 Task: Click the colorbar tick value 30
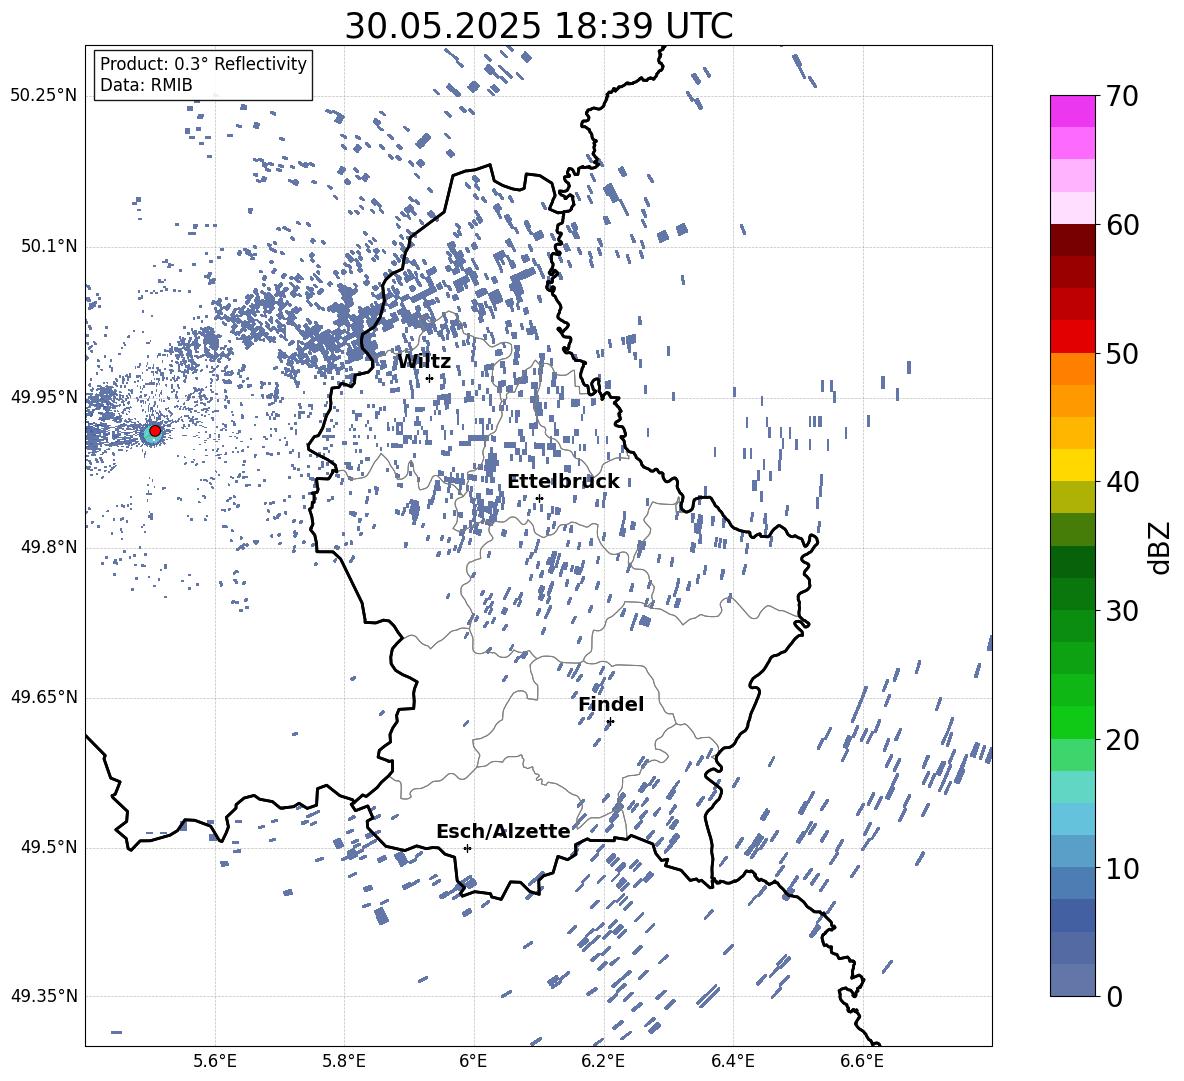[1122, 611]
